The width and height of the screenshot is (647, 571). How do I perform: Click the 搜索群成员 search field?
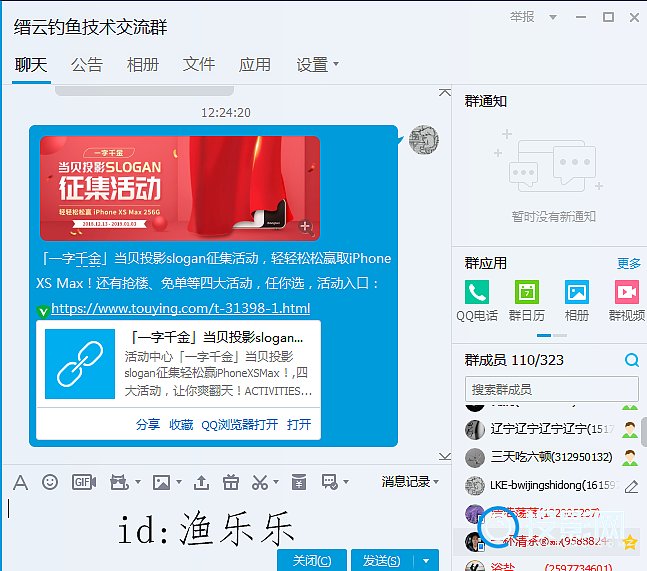coord(550,389)
